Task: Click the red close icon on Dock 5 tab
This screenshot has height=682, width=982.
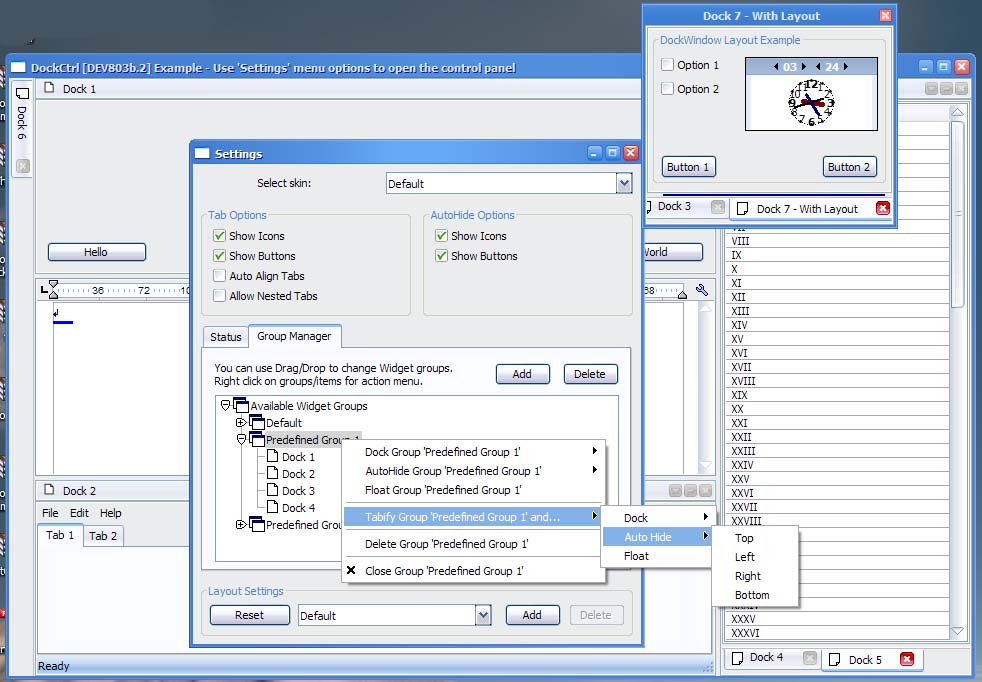Action: click(906, 659)
